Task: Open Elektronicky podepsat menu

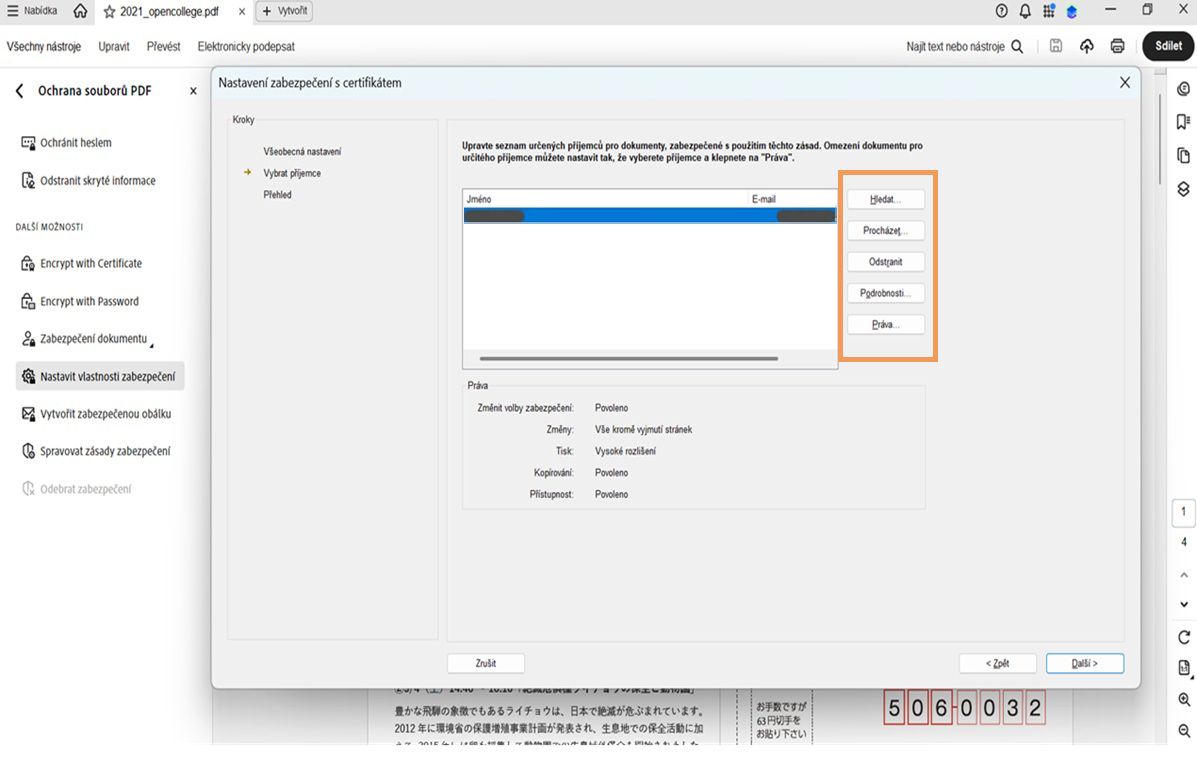Action: coord(246,47)
